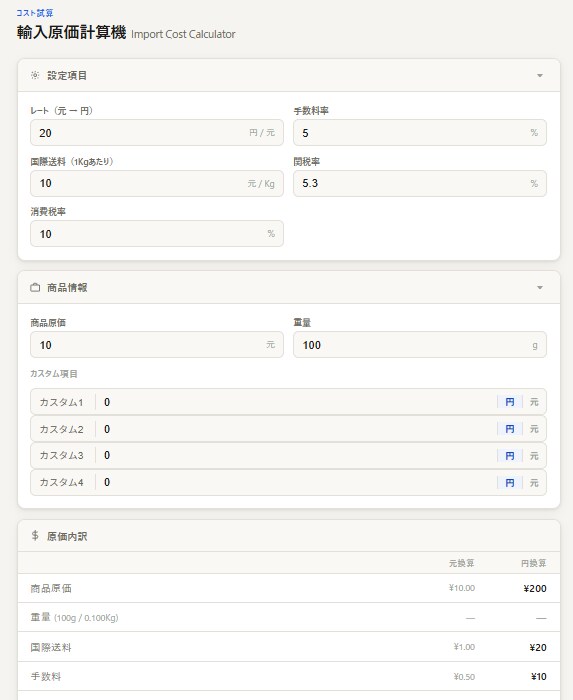
Task: Click the 円 / 元 unit suffix
Action: pyautogui.click(x=262, y=133)
